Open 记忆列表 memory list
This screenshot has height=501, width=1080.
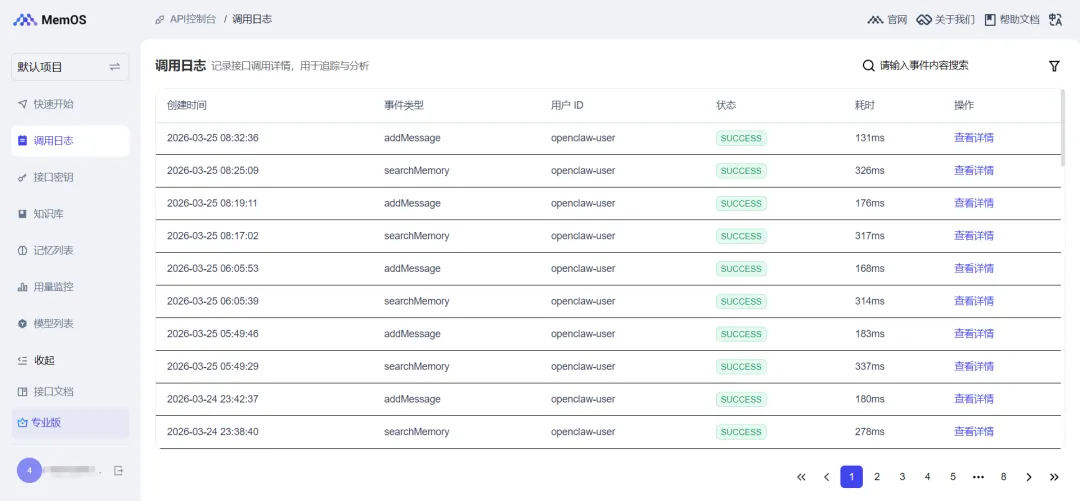(53, 250)
